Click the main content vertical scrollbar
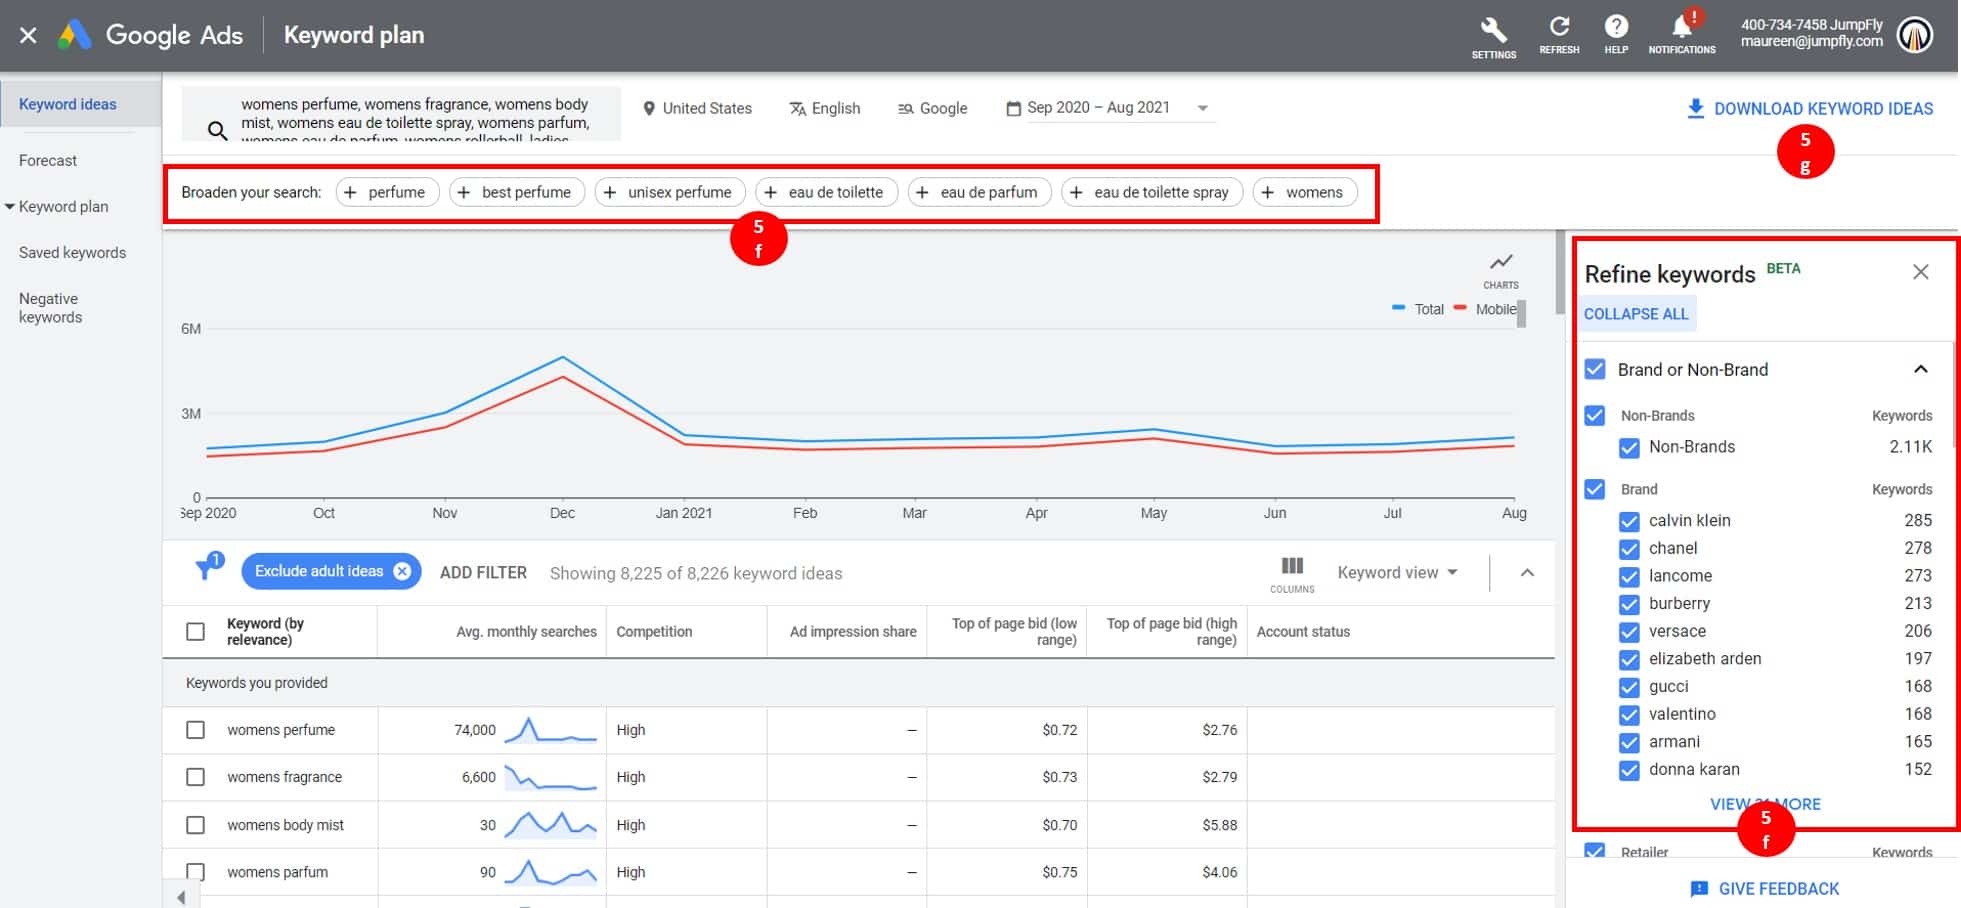 tap(1559, 272)
